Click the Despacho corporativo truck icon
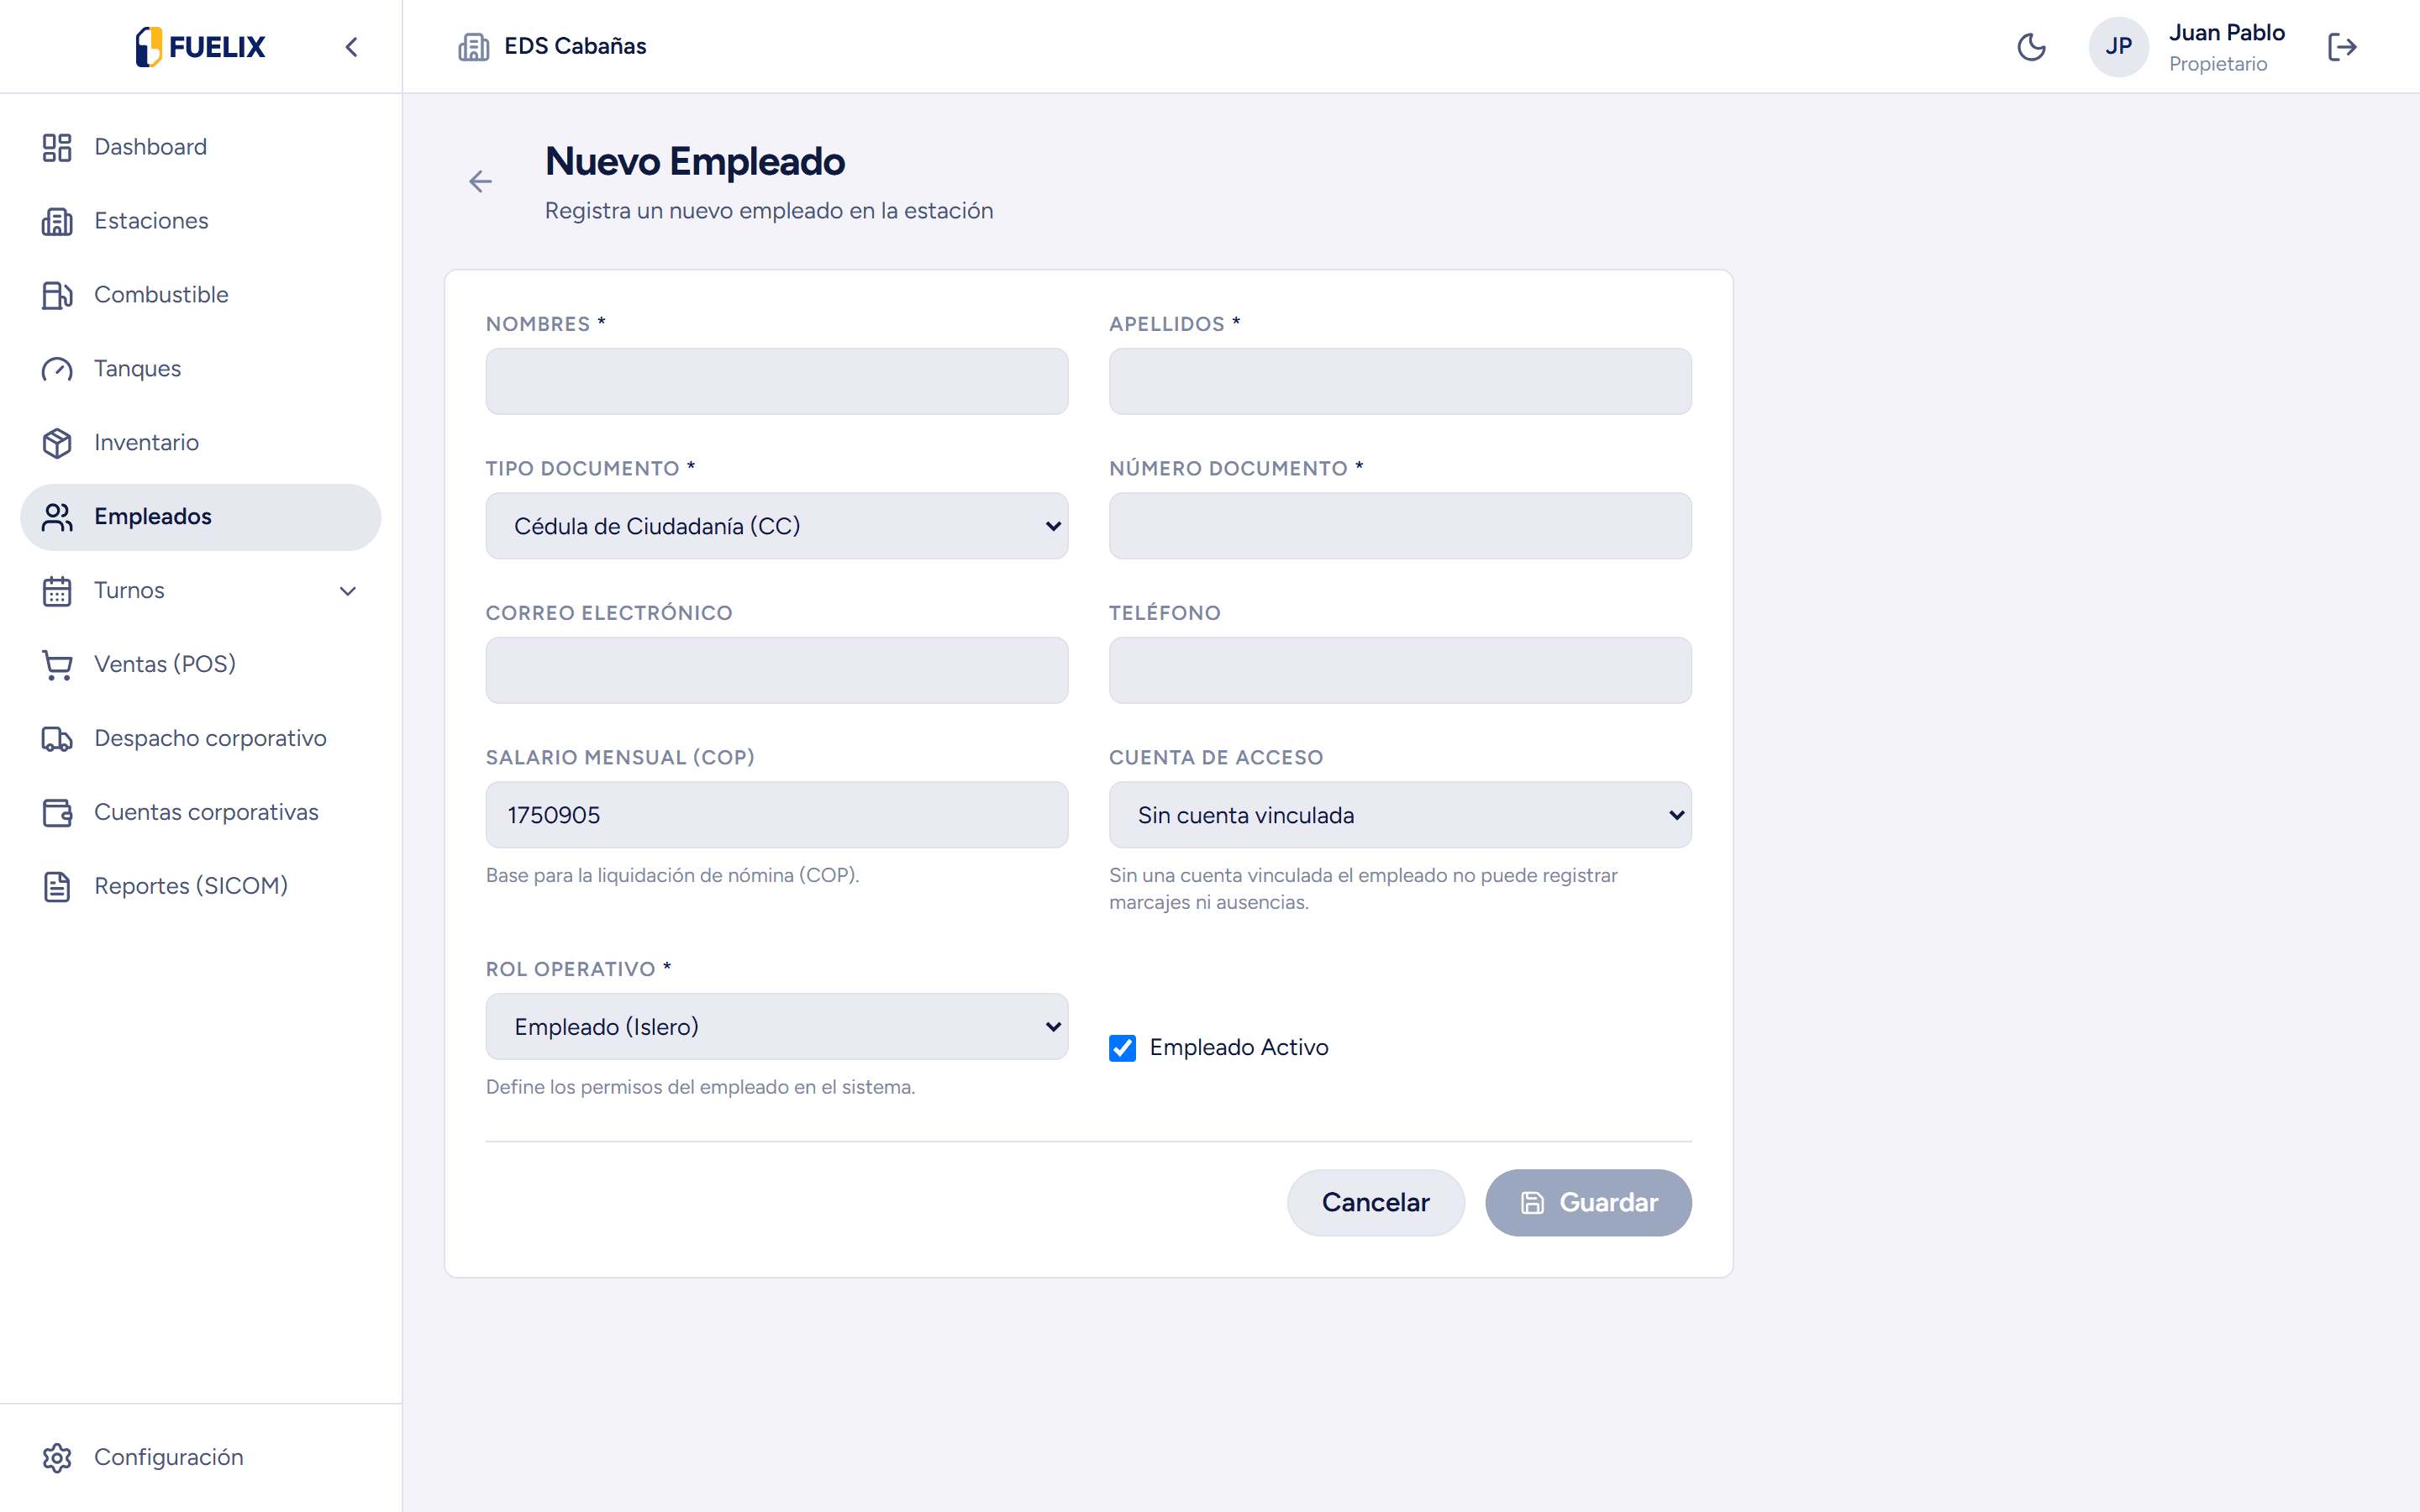 (x=57, y=739)
